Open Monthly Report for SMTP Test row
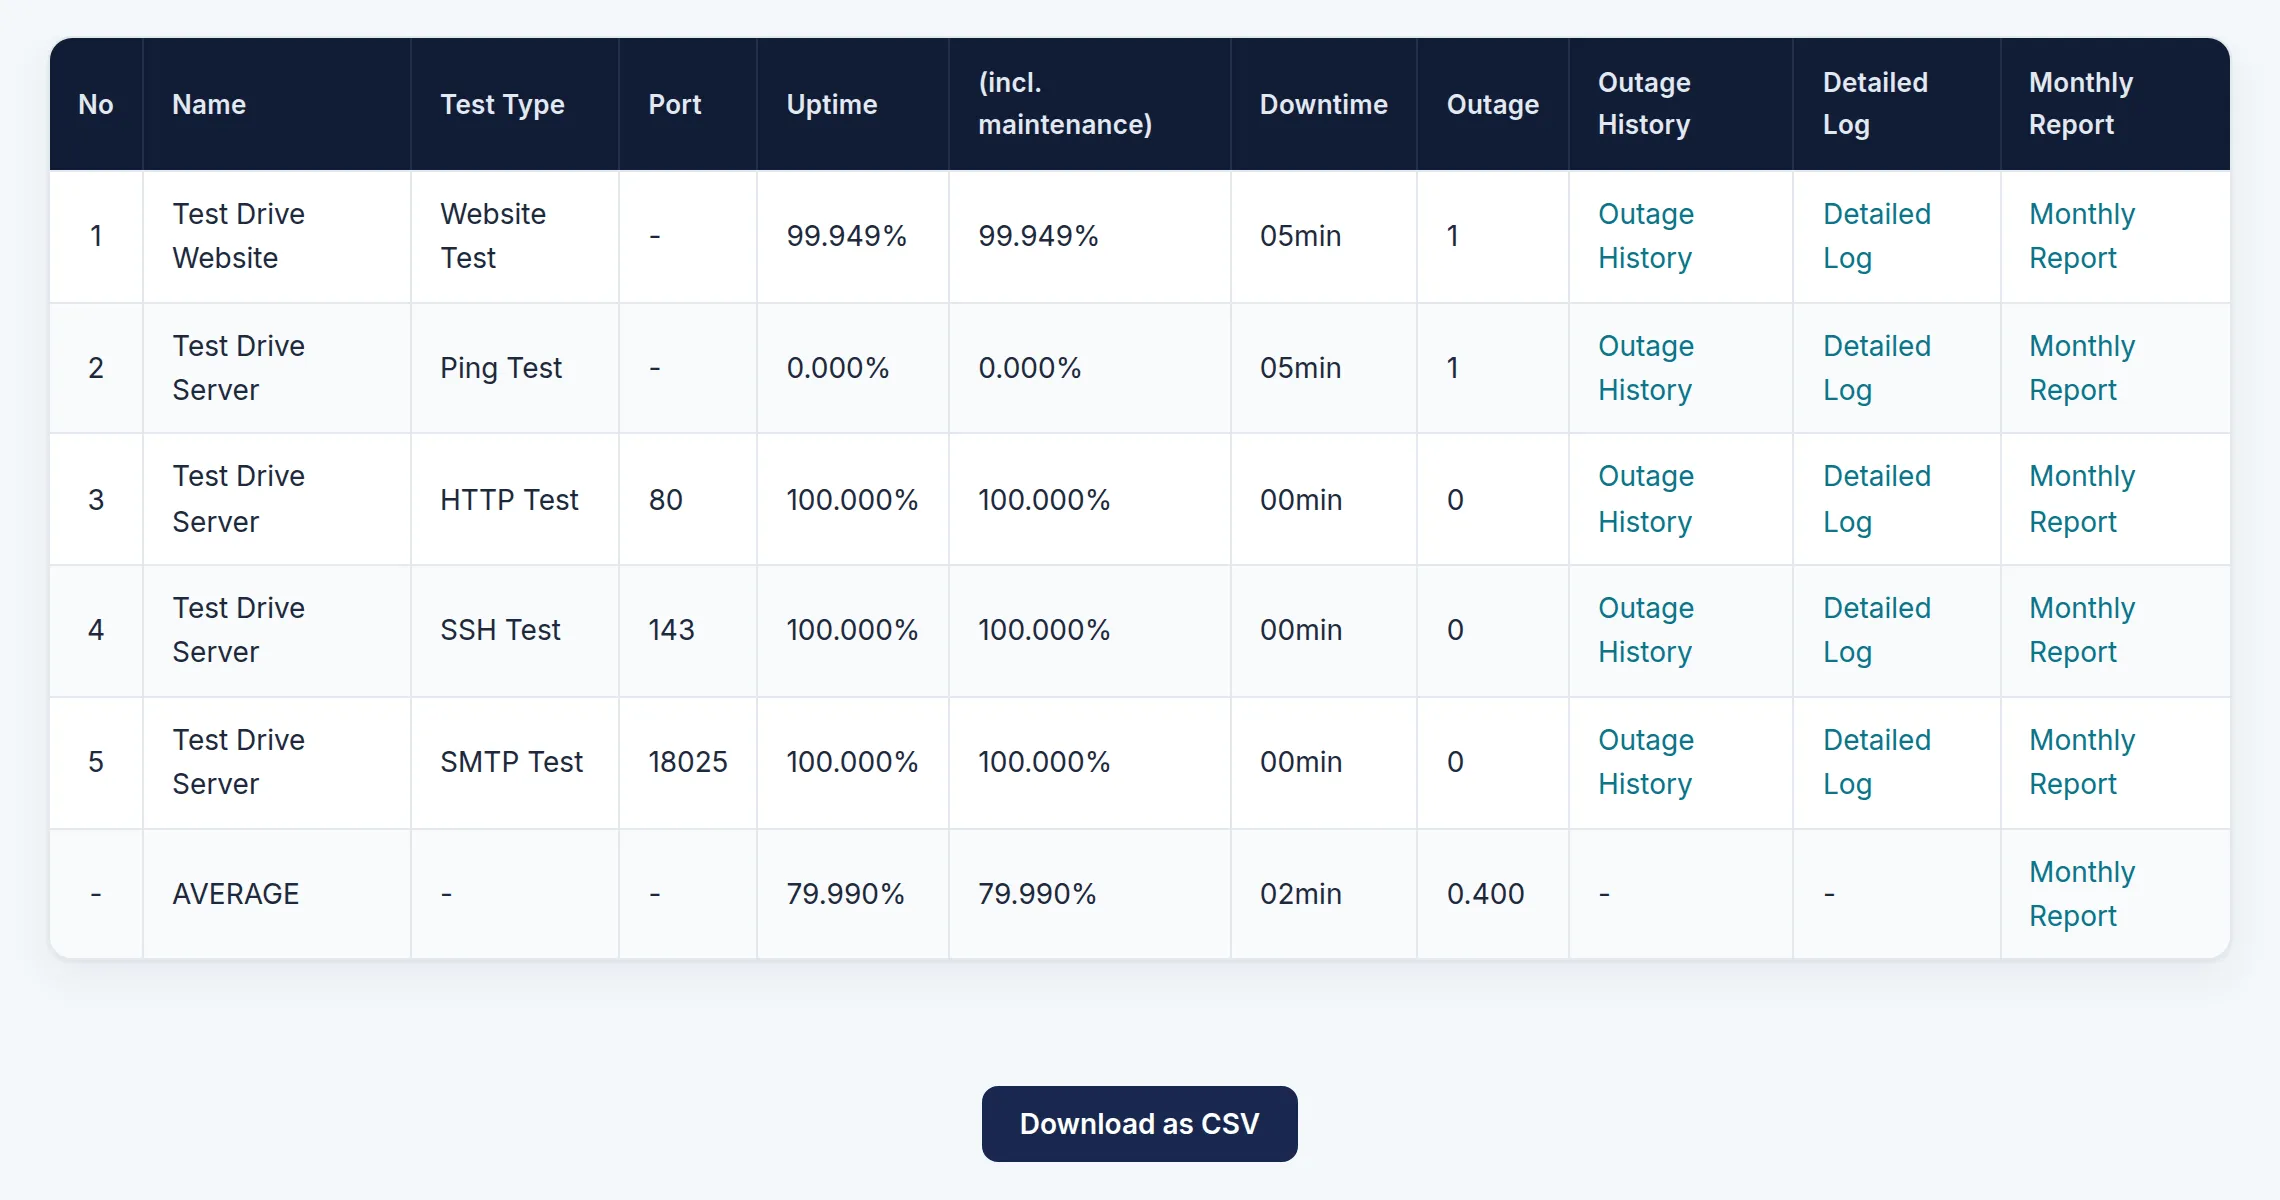Viewport: 2280px width, 1200px height. [x=2082, y=762]
